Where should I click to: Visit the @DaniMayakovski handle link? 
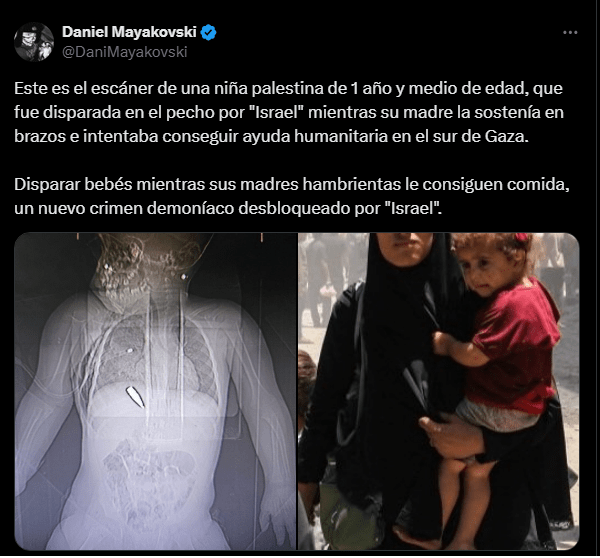[124, 52]
